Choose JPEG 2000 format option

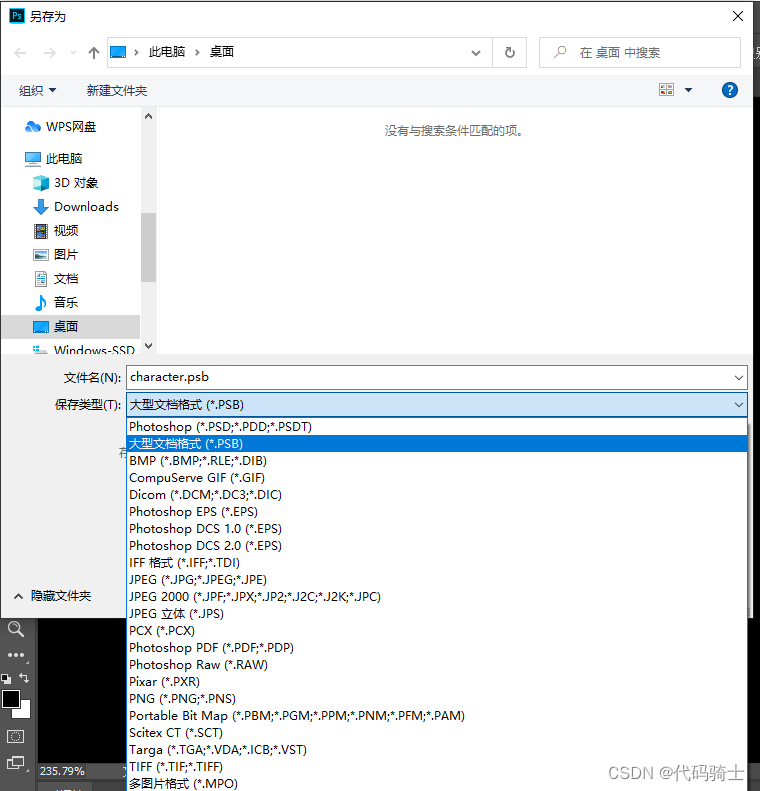pyautogui.click(x=437, y=597)
